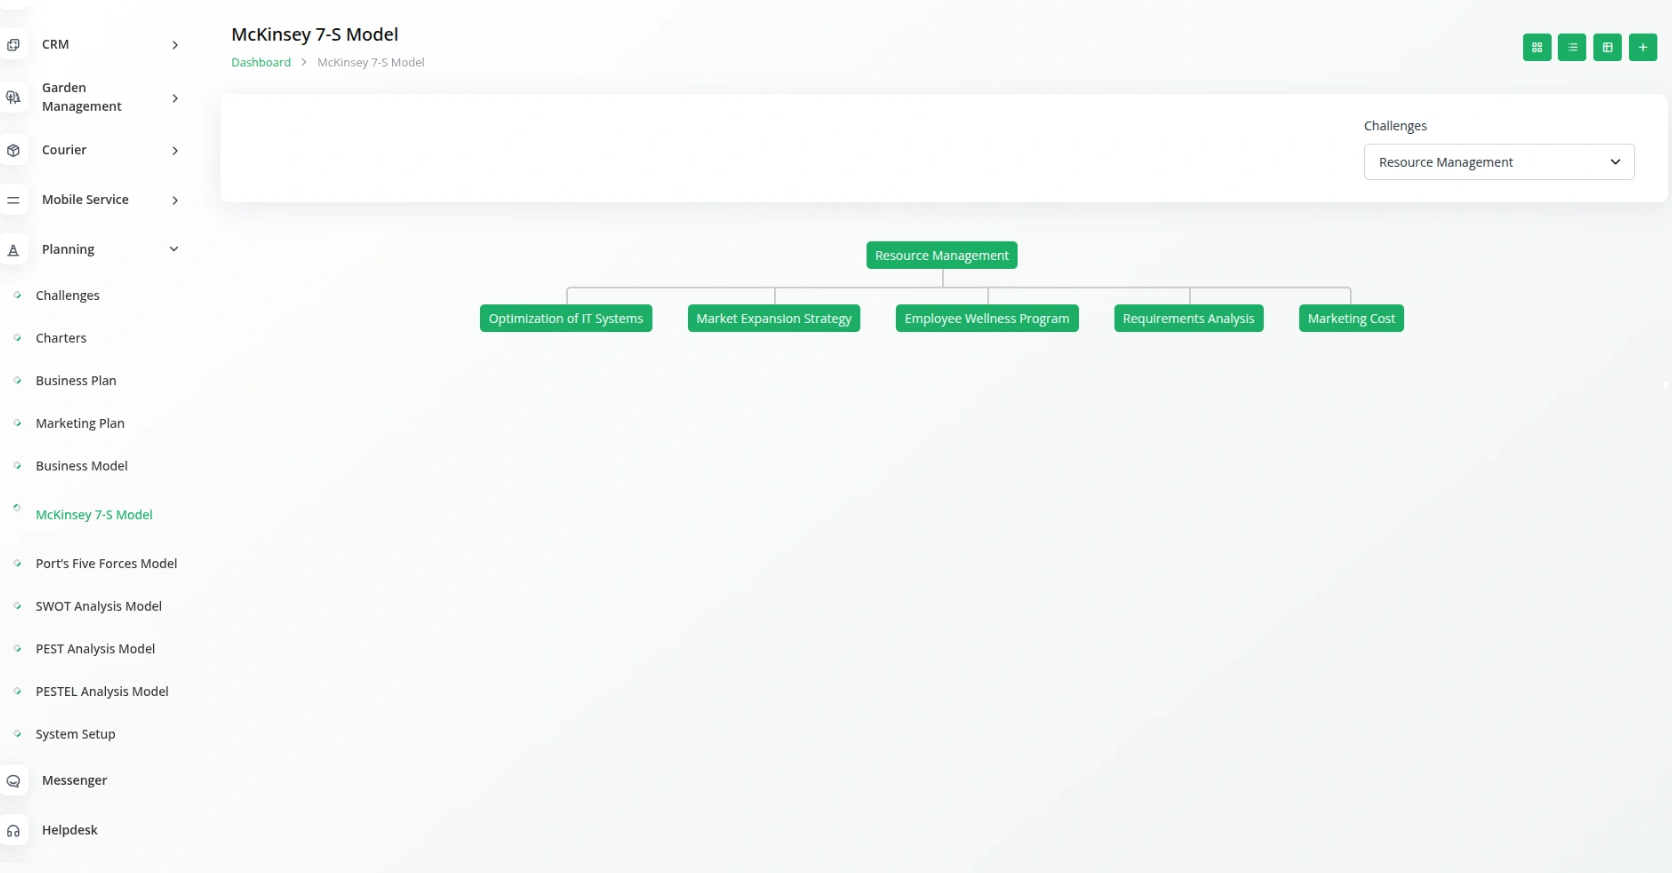Select the Market Expansion Strategy node
This screenshot has height=873, width=1672.
point(774,318)
